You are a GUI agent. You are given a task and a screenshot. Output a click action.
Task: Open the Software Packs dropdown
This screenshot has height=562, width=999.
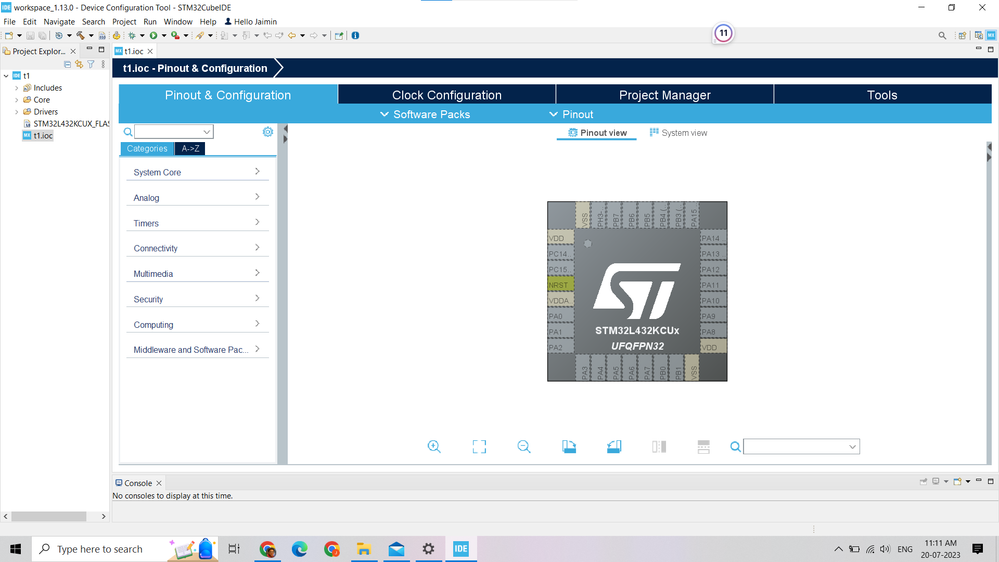[425, 114]
